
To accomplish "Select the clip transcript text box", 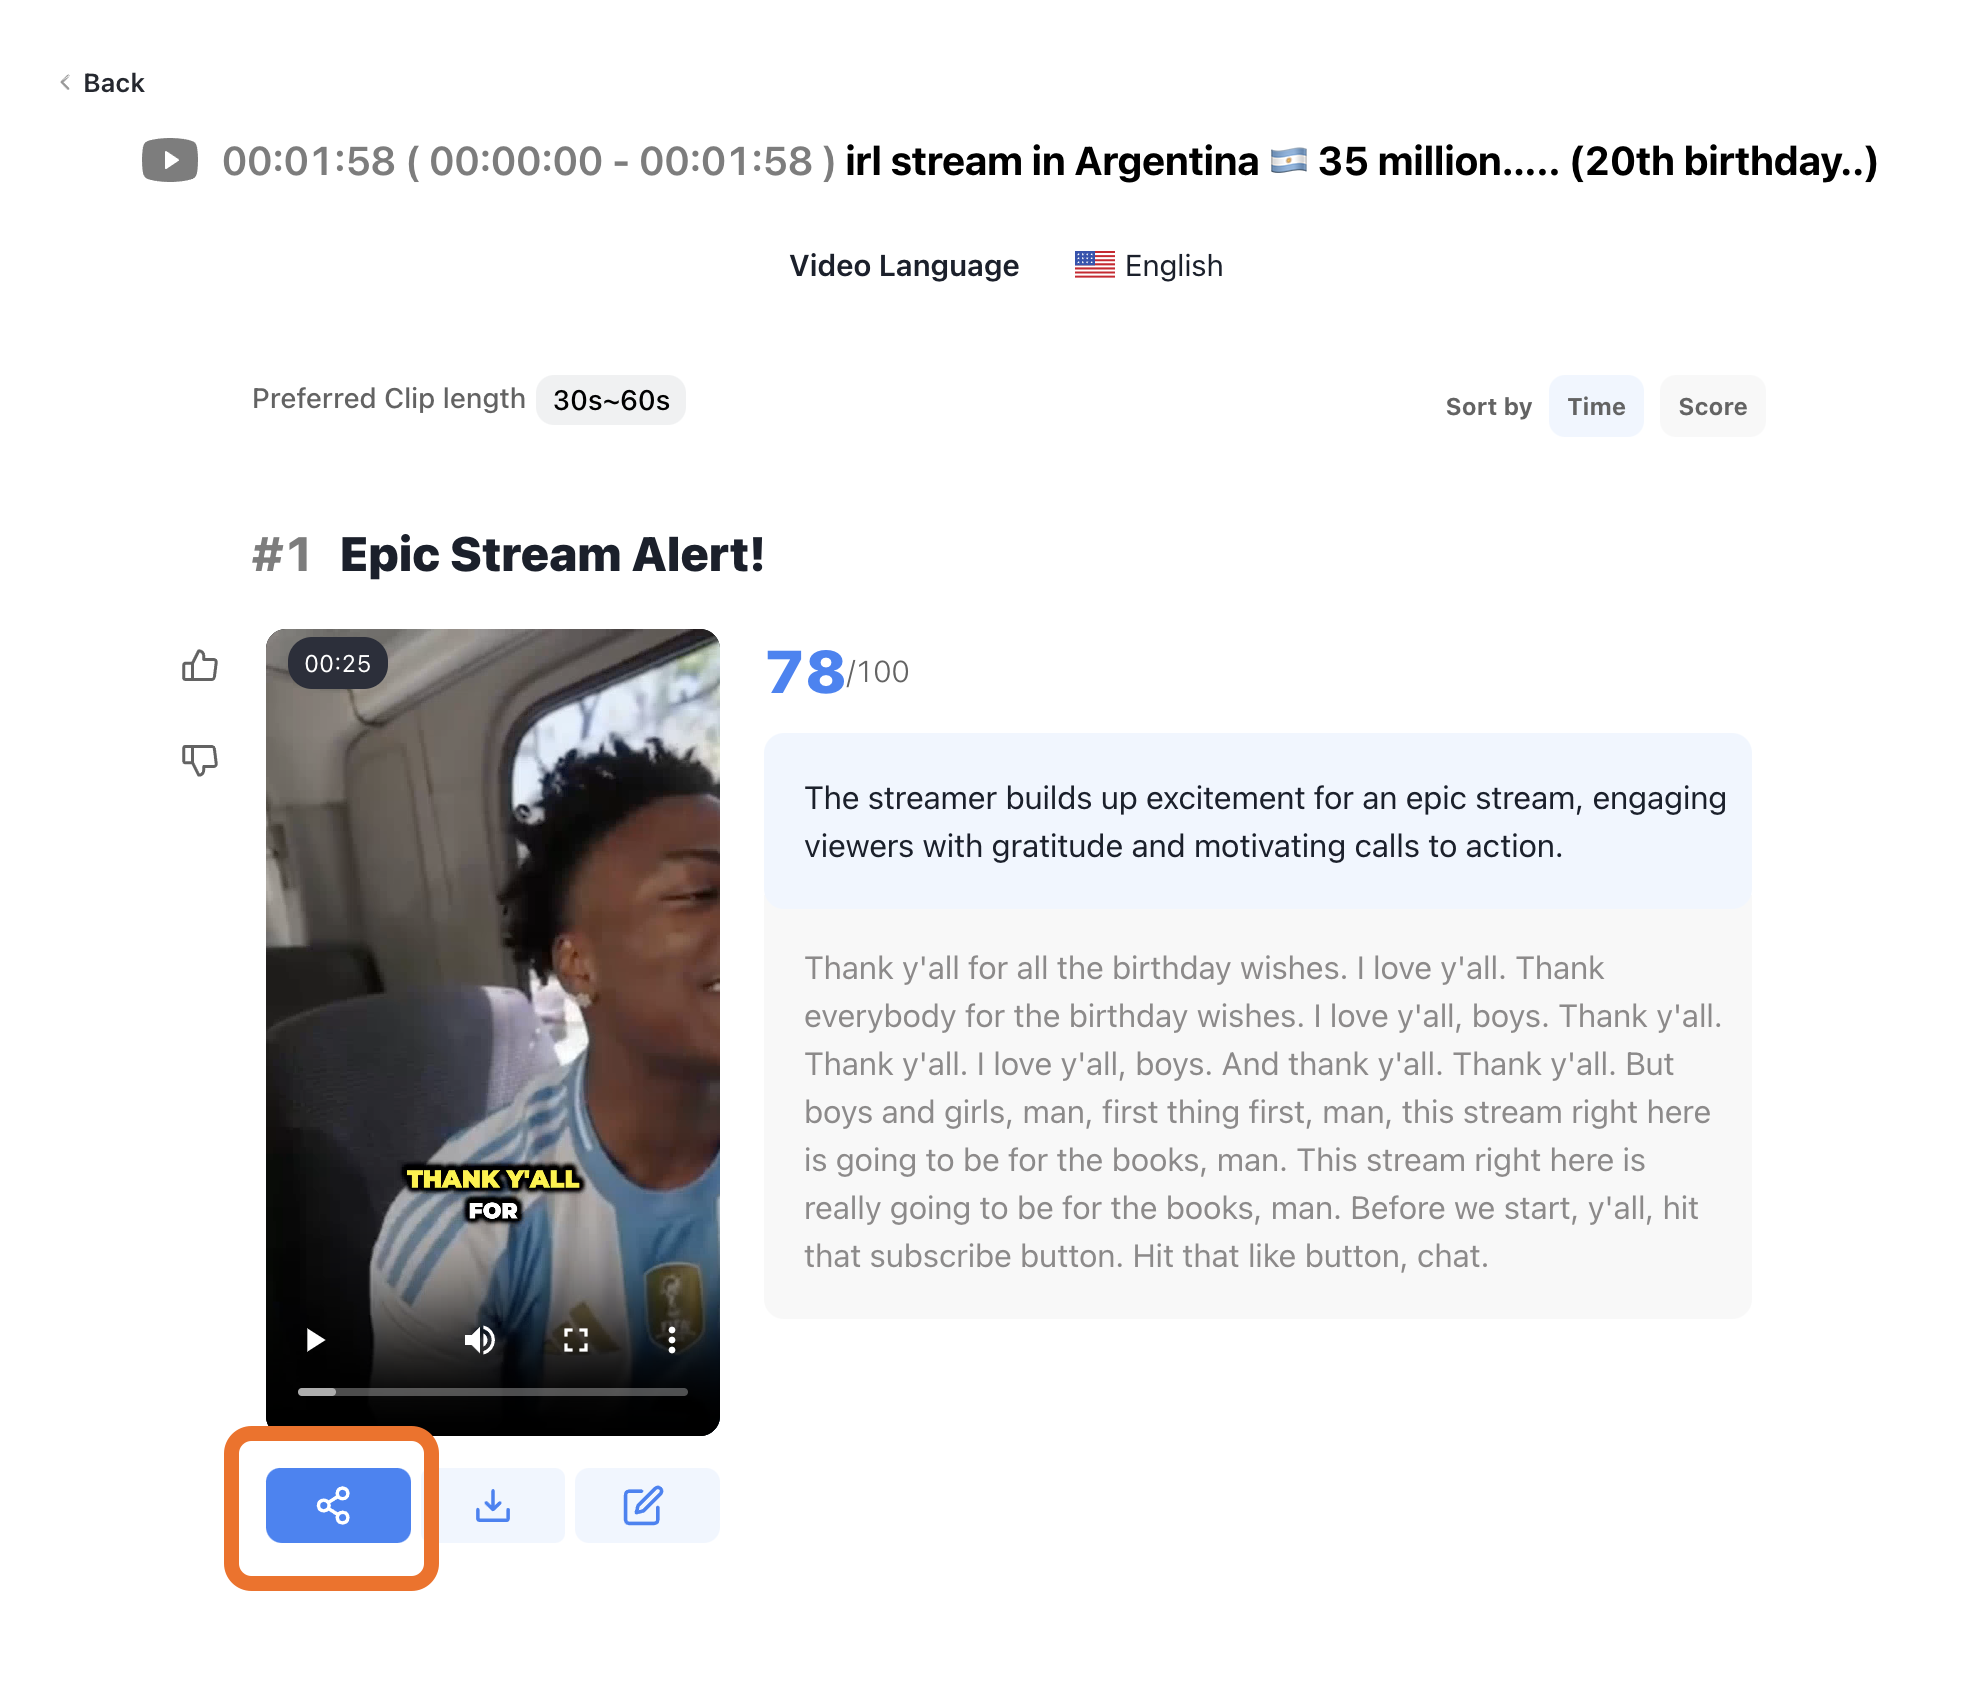I will 1258,1112.
